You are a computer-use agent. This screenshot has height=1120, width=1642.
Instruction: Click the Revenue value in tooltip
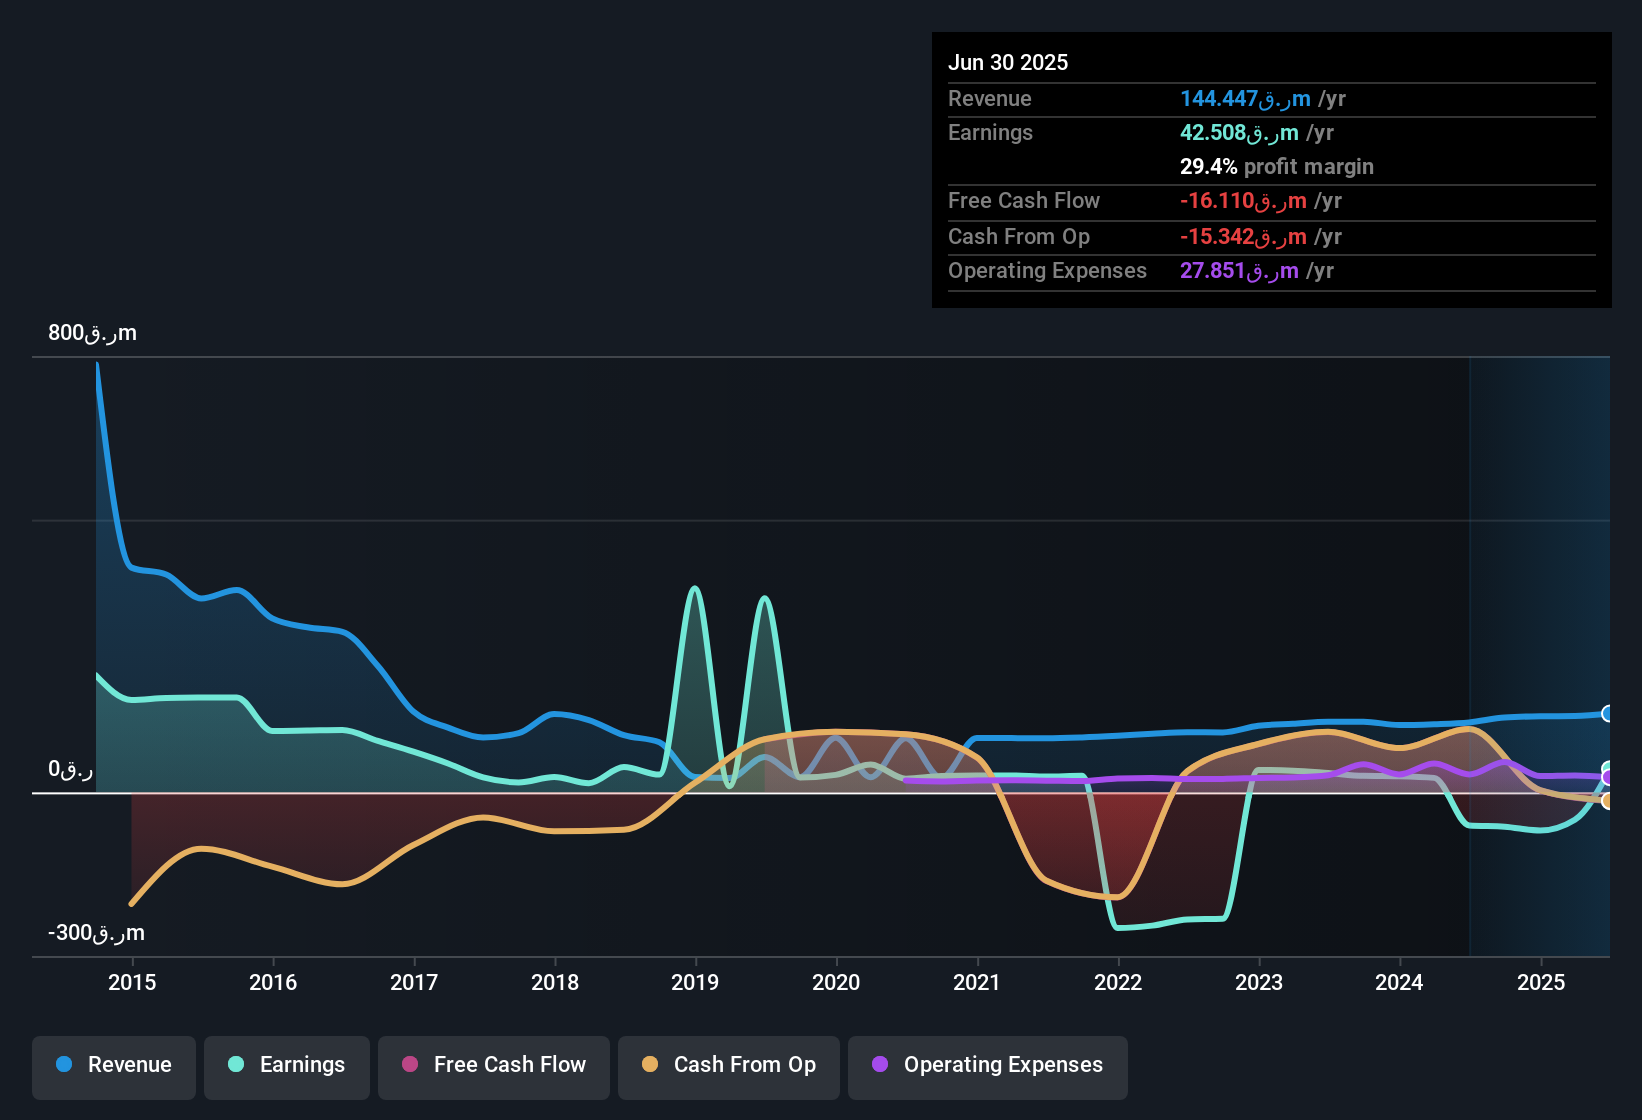click(1263, 99)
